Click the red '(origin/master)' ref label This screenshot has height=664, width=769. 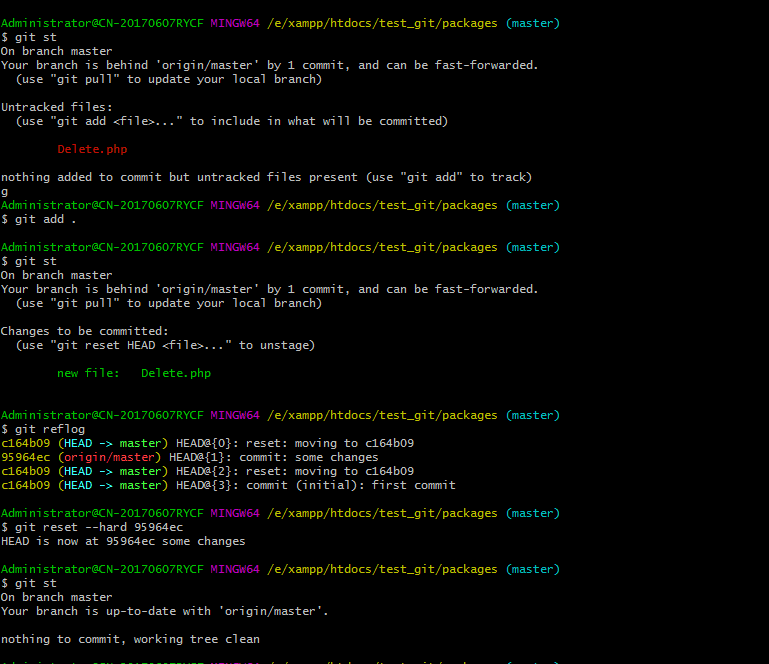point(109,457)
